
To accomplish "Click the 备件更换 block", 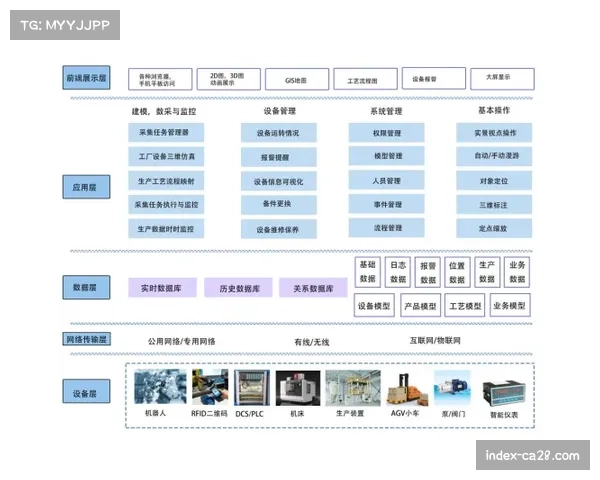I will click(x=279, y=205).
